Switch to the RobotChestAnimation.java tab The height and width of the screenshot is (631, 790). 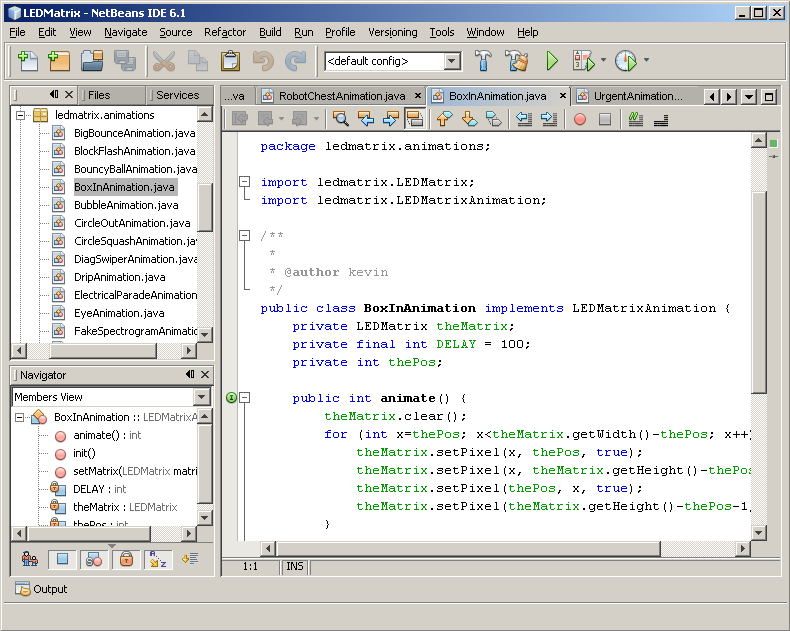coord(342,96)
